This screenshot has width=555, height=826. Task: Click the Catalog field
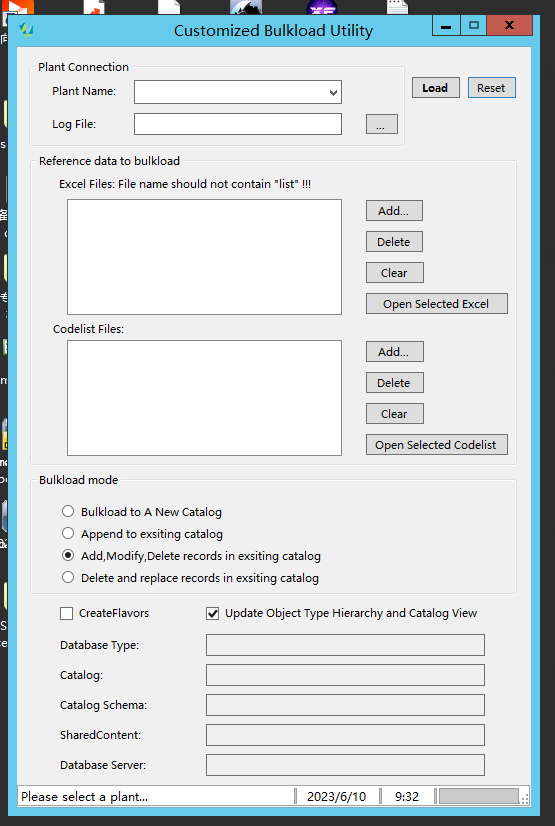click(345, 675)
